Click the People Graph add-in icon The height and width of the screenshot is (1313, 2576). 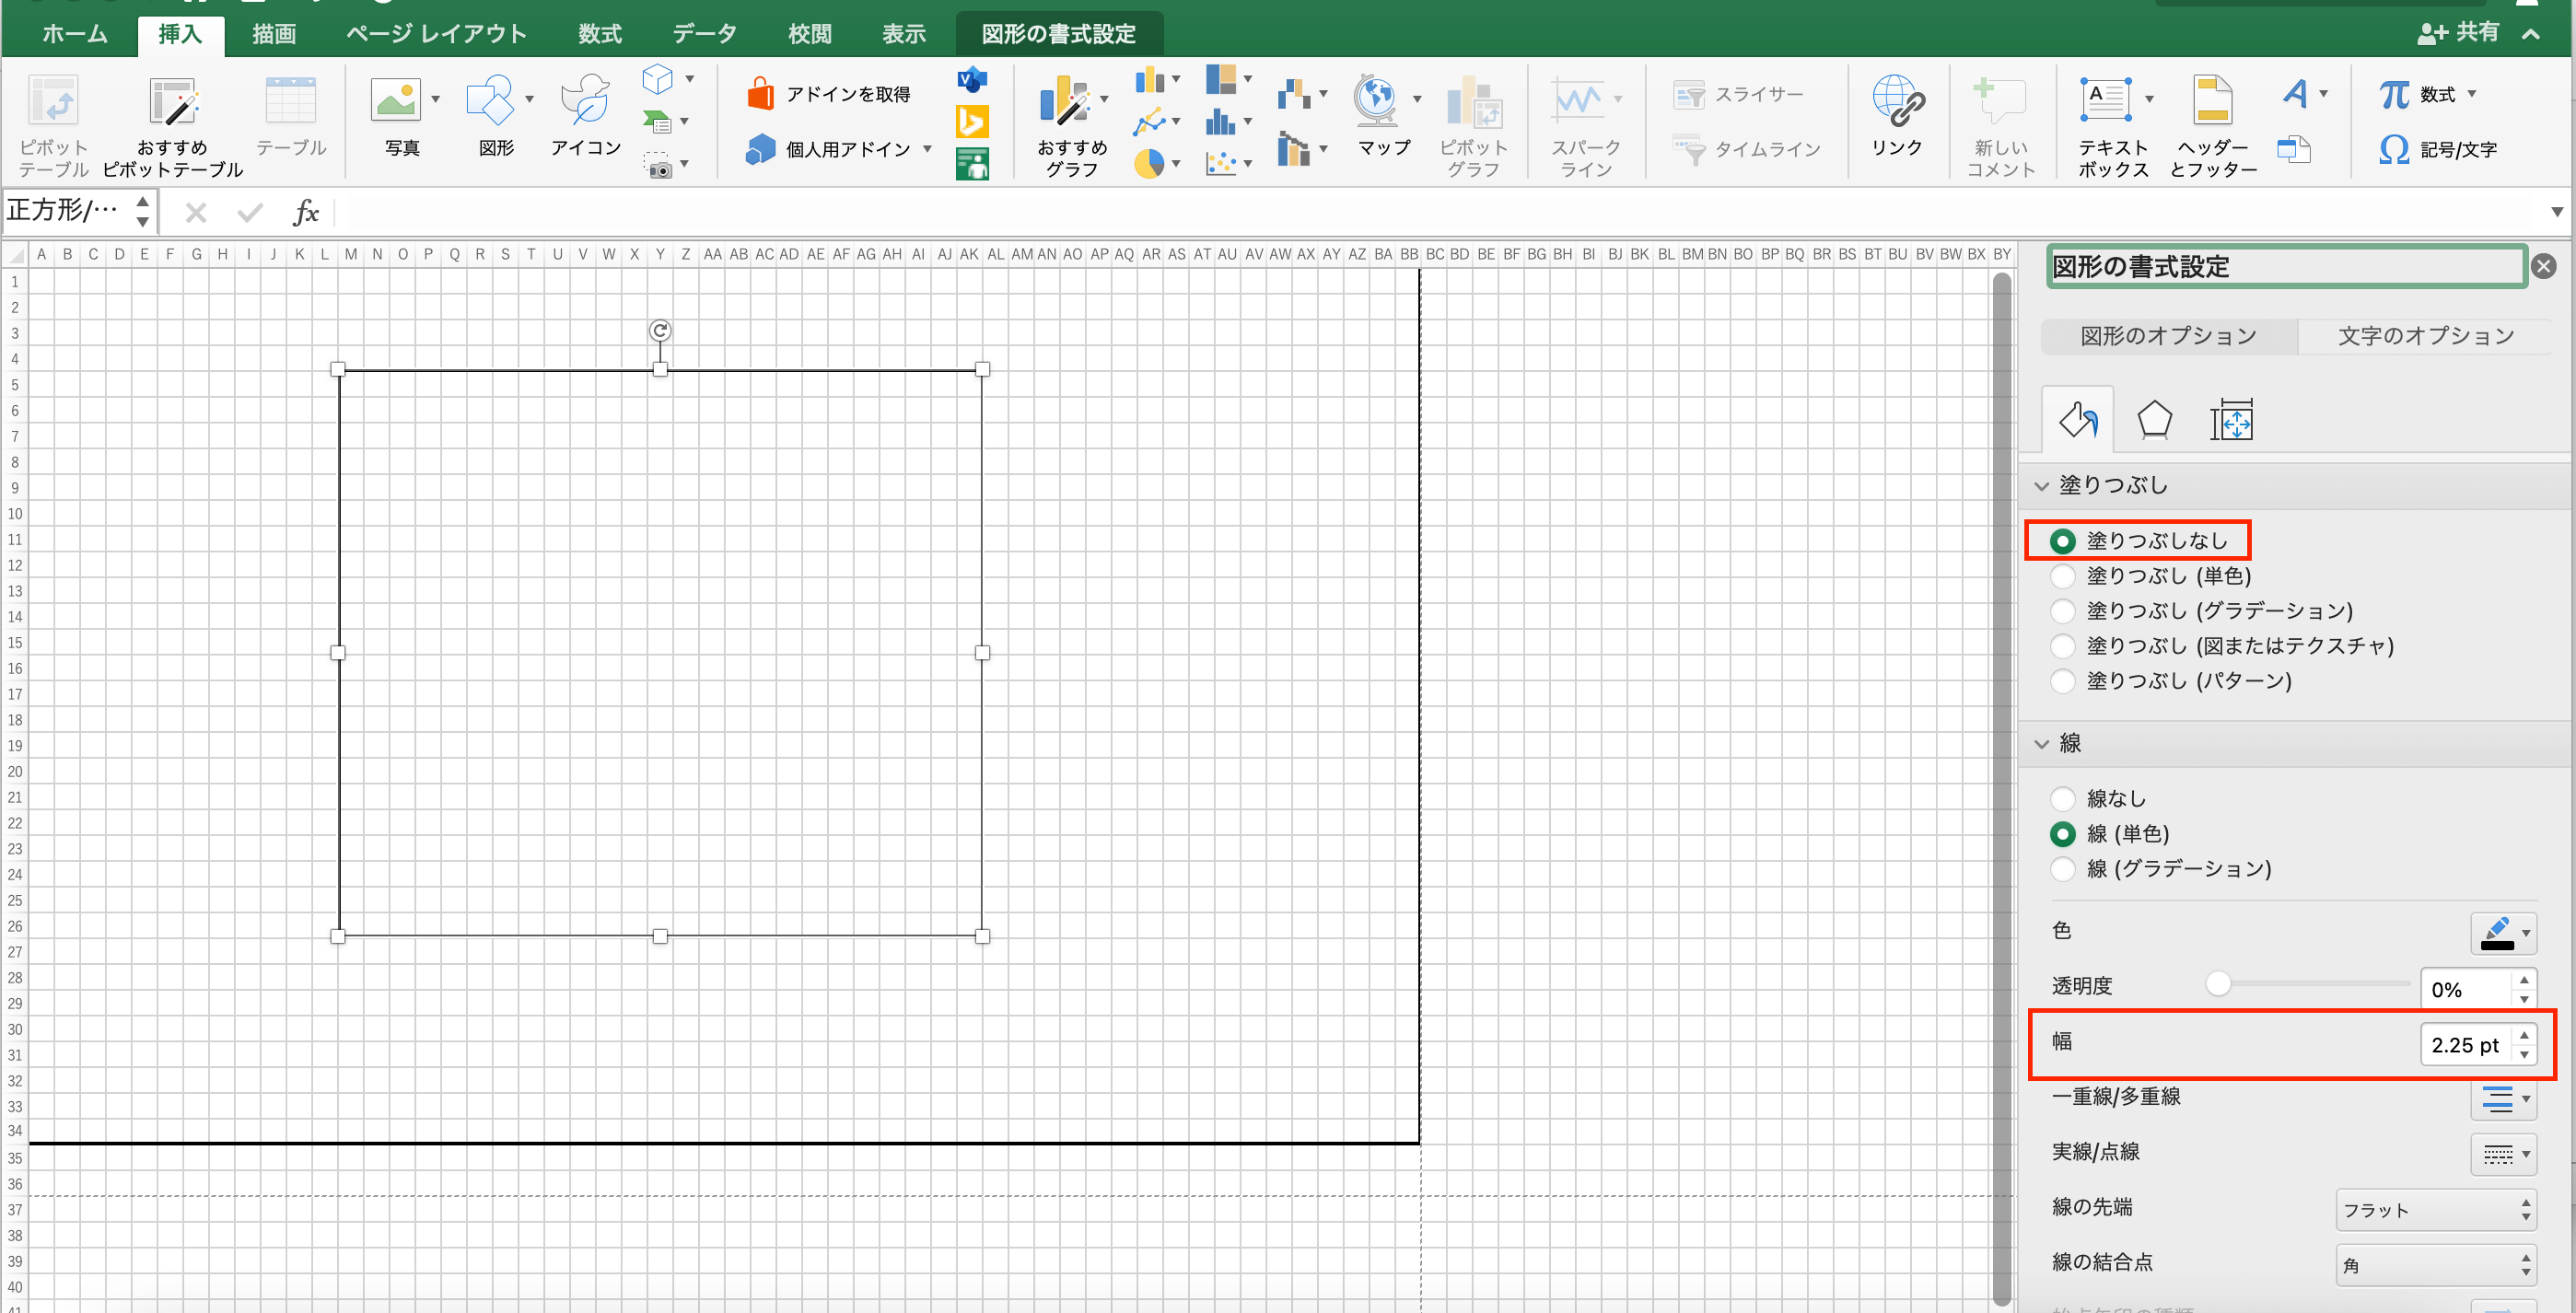972,164
